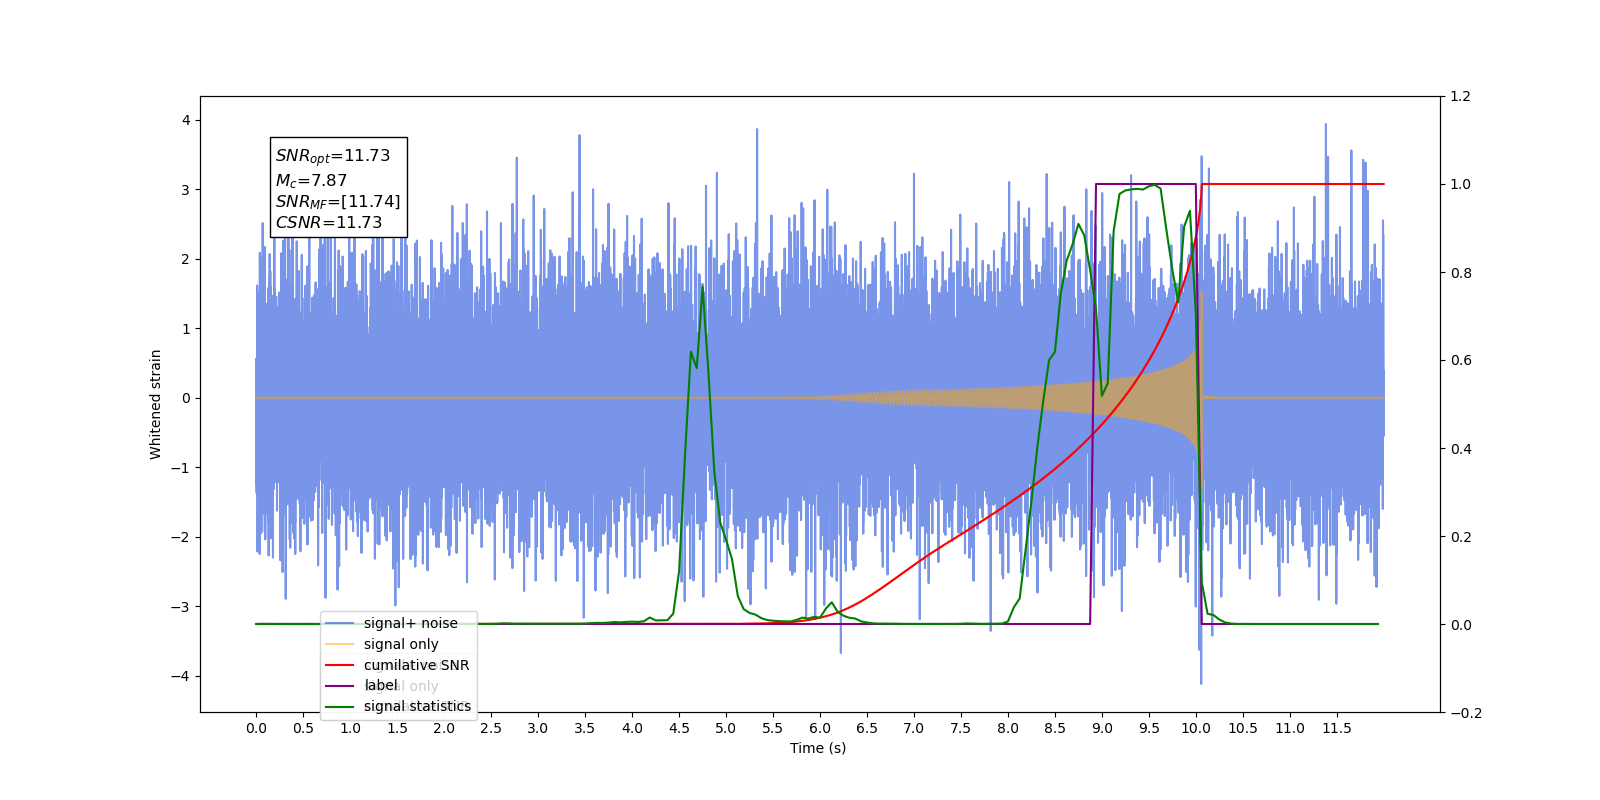Screen dimensions: 1600x800
Task: Click the −2 tick on the left axis
Action: pos(181,537)
